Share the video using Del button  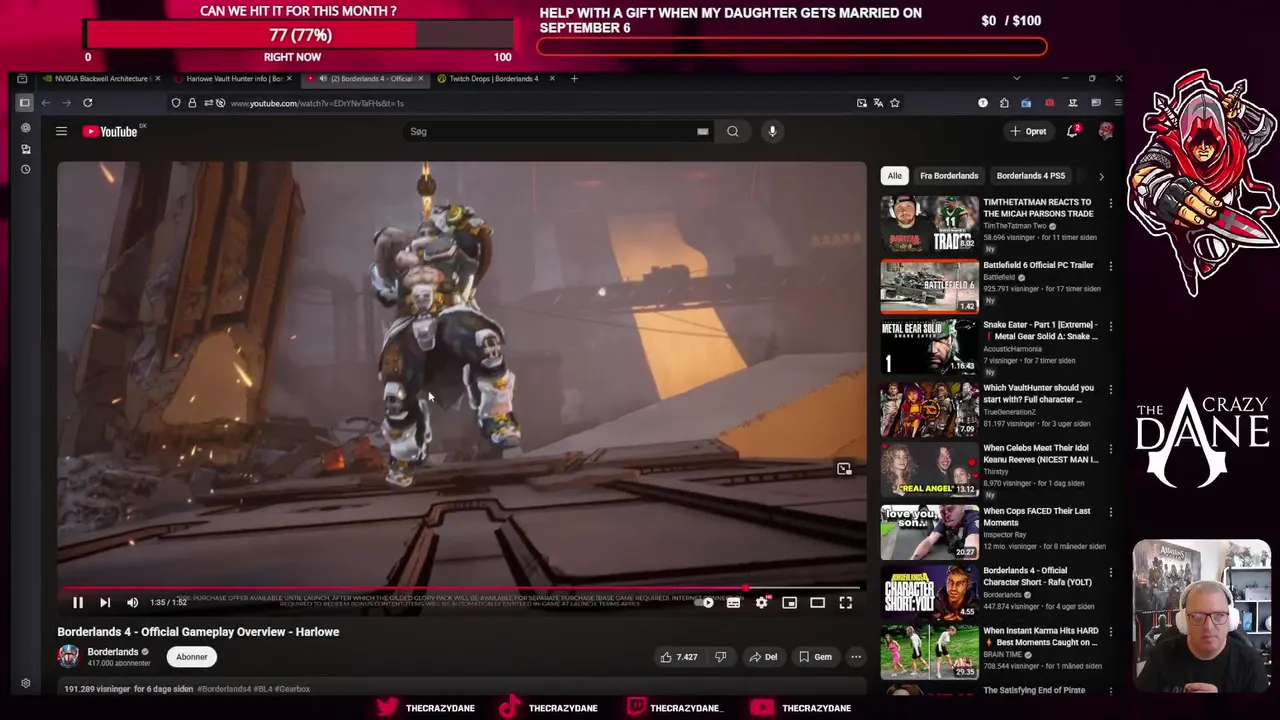tap(763, 657)
